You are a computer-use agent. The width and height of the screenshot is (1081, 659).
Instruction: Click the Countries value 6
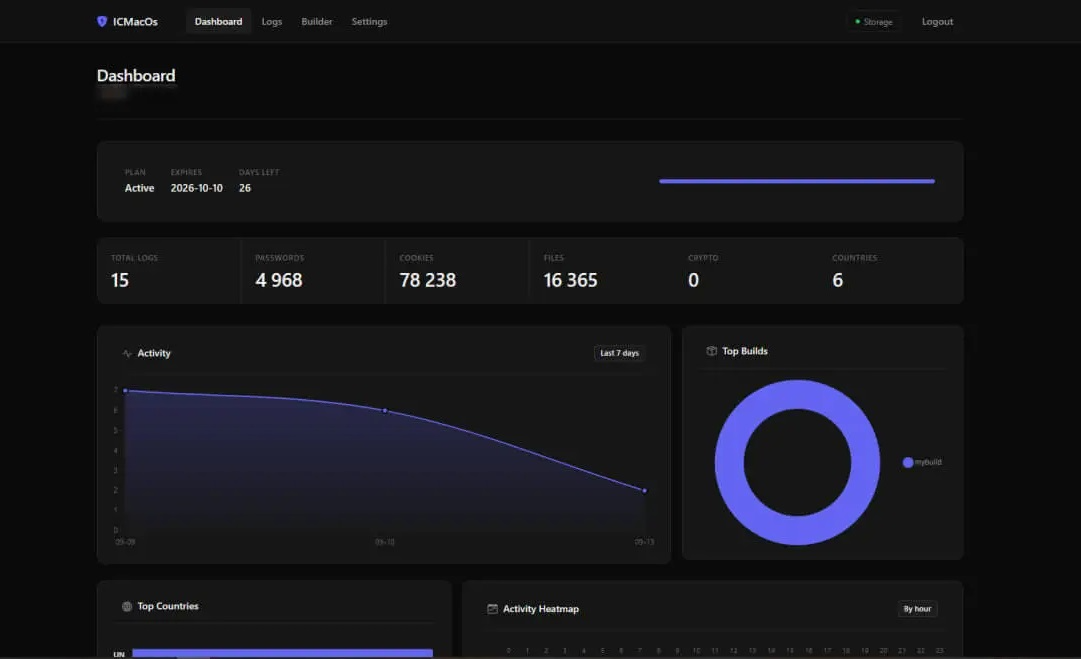click(838, 281)
